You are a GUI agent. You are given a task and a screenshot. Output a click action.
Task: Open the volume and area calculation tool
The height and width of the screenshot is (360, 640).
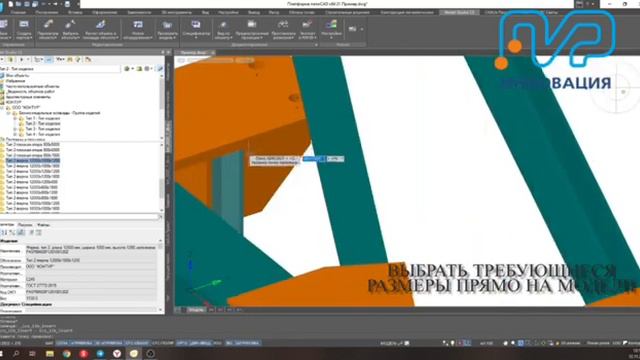point(100,29)
